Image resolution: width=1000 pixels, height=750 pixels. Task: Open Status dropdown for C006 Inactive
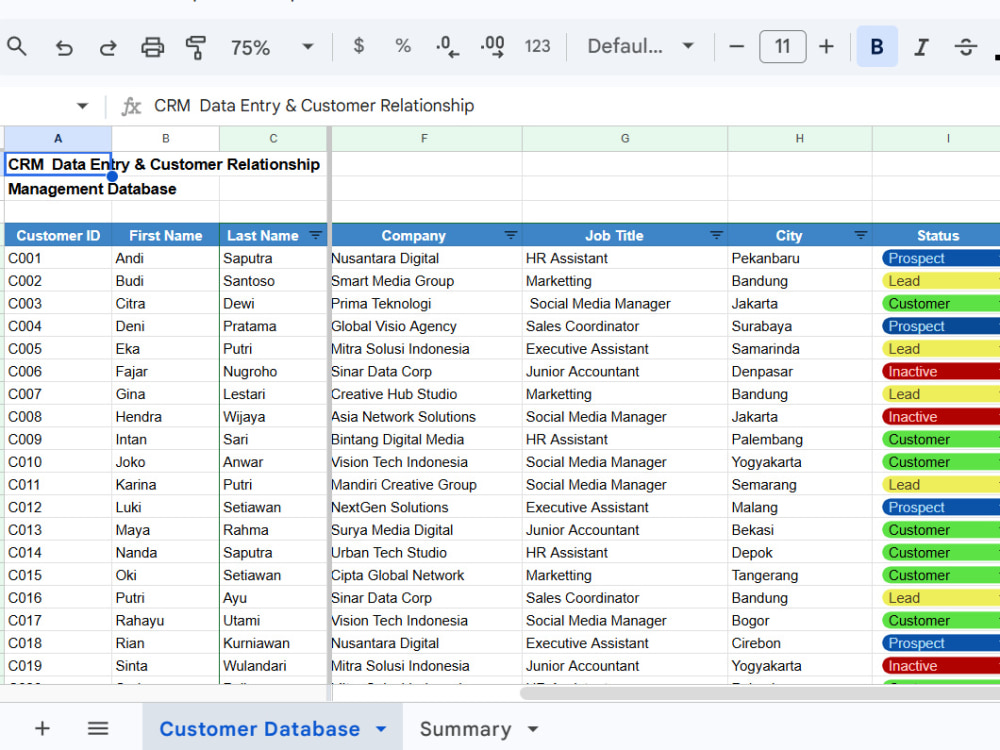(941, 371)
